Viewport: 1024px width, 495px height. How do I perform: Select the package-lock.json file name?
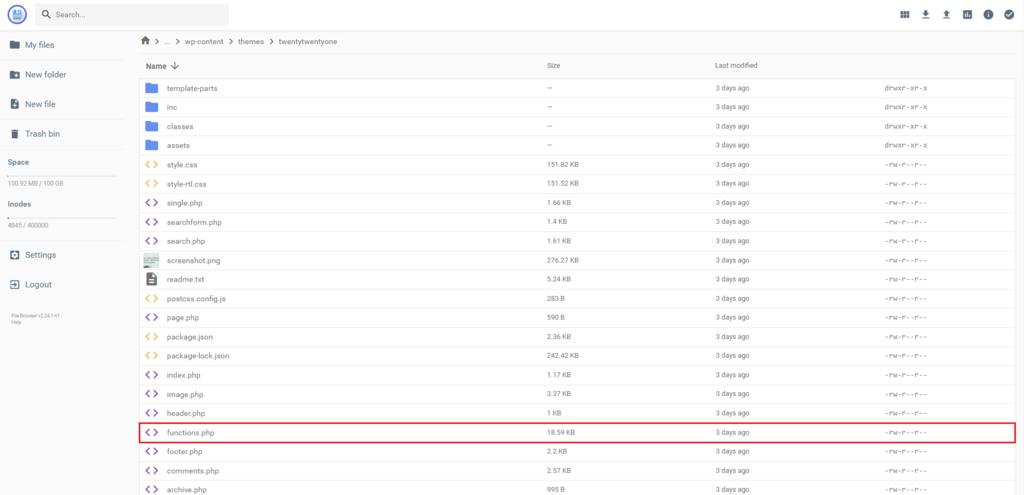tap(198, 356)
